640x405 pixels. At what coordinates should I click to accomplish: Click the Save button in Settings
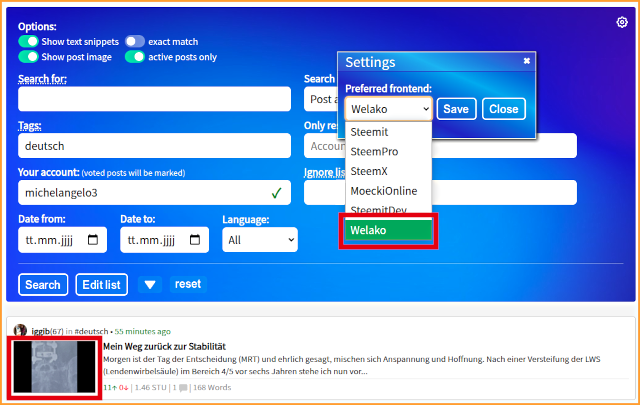456,109
